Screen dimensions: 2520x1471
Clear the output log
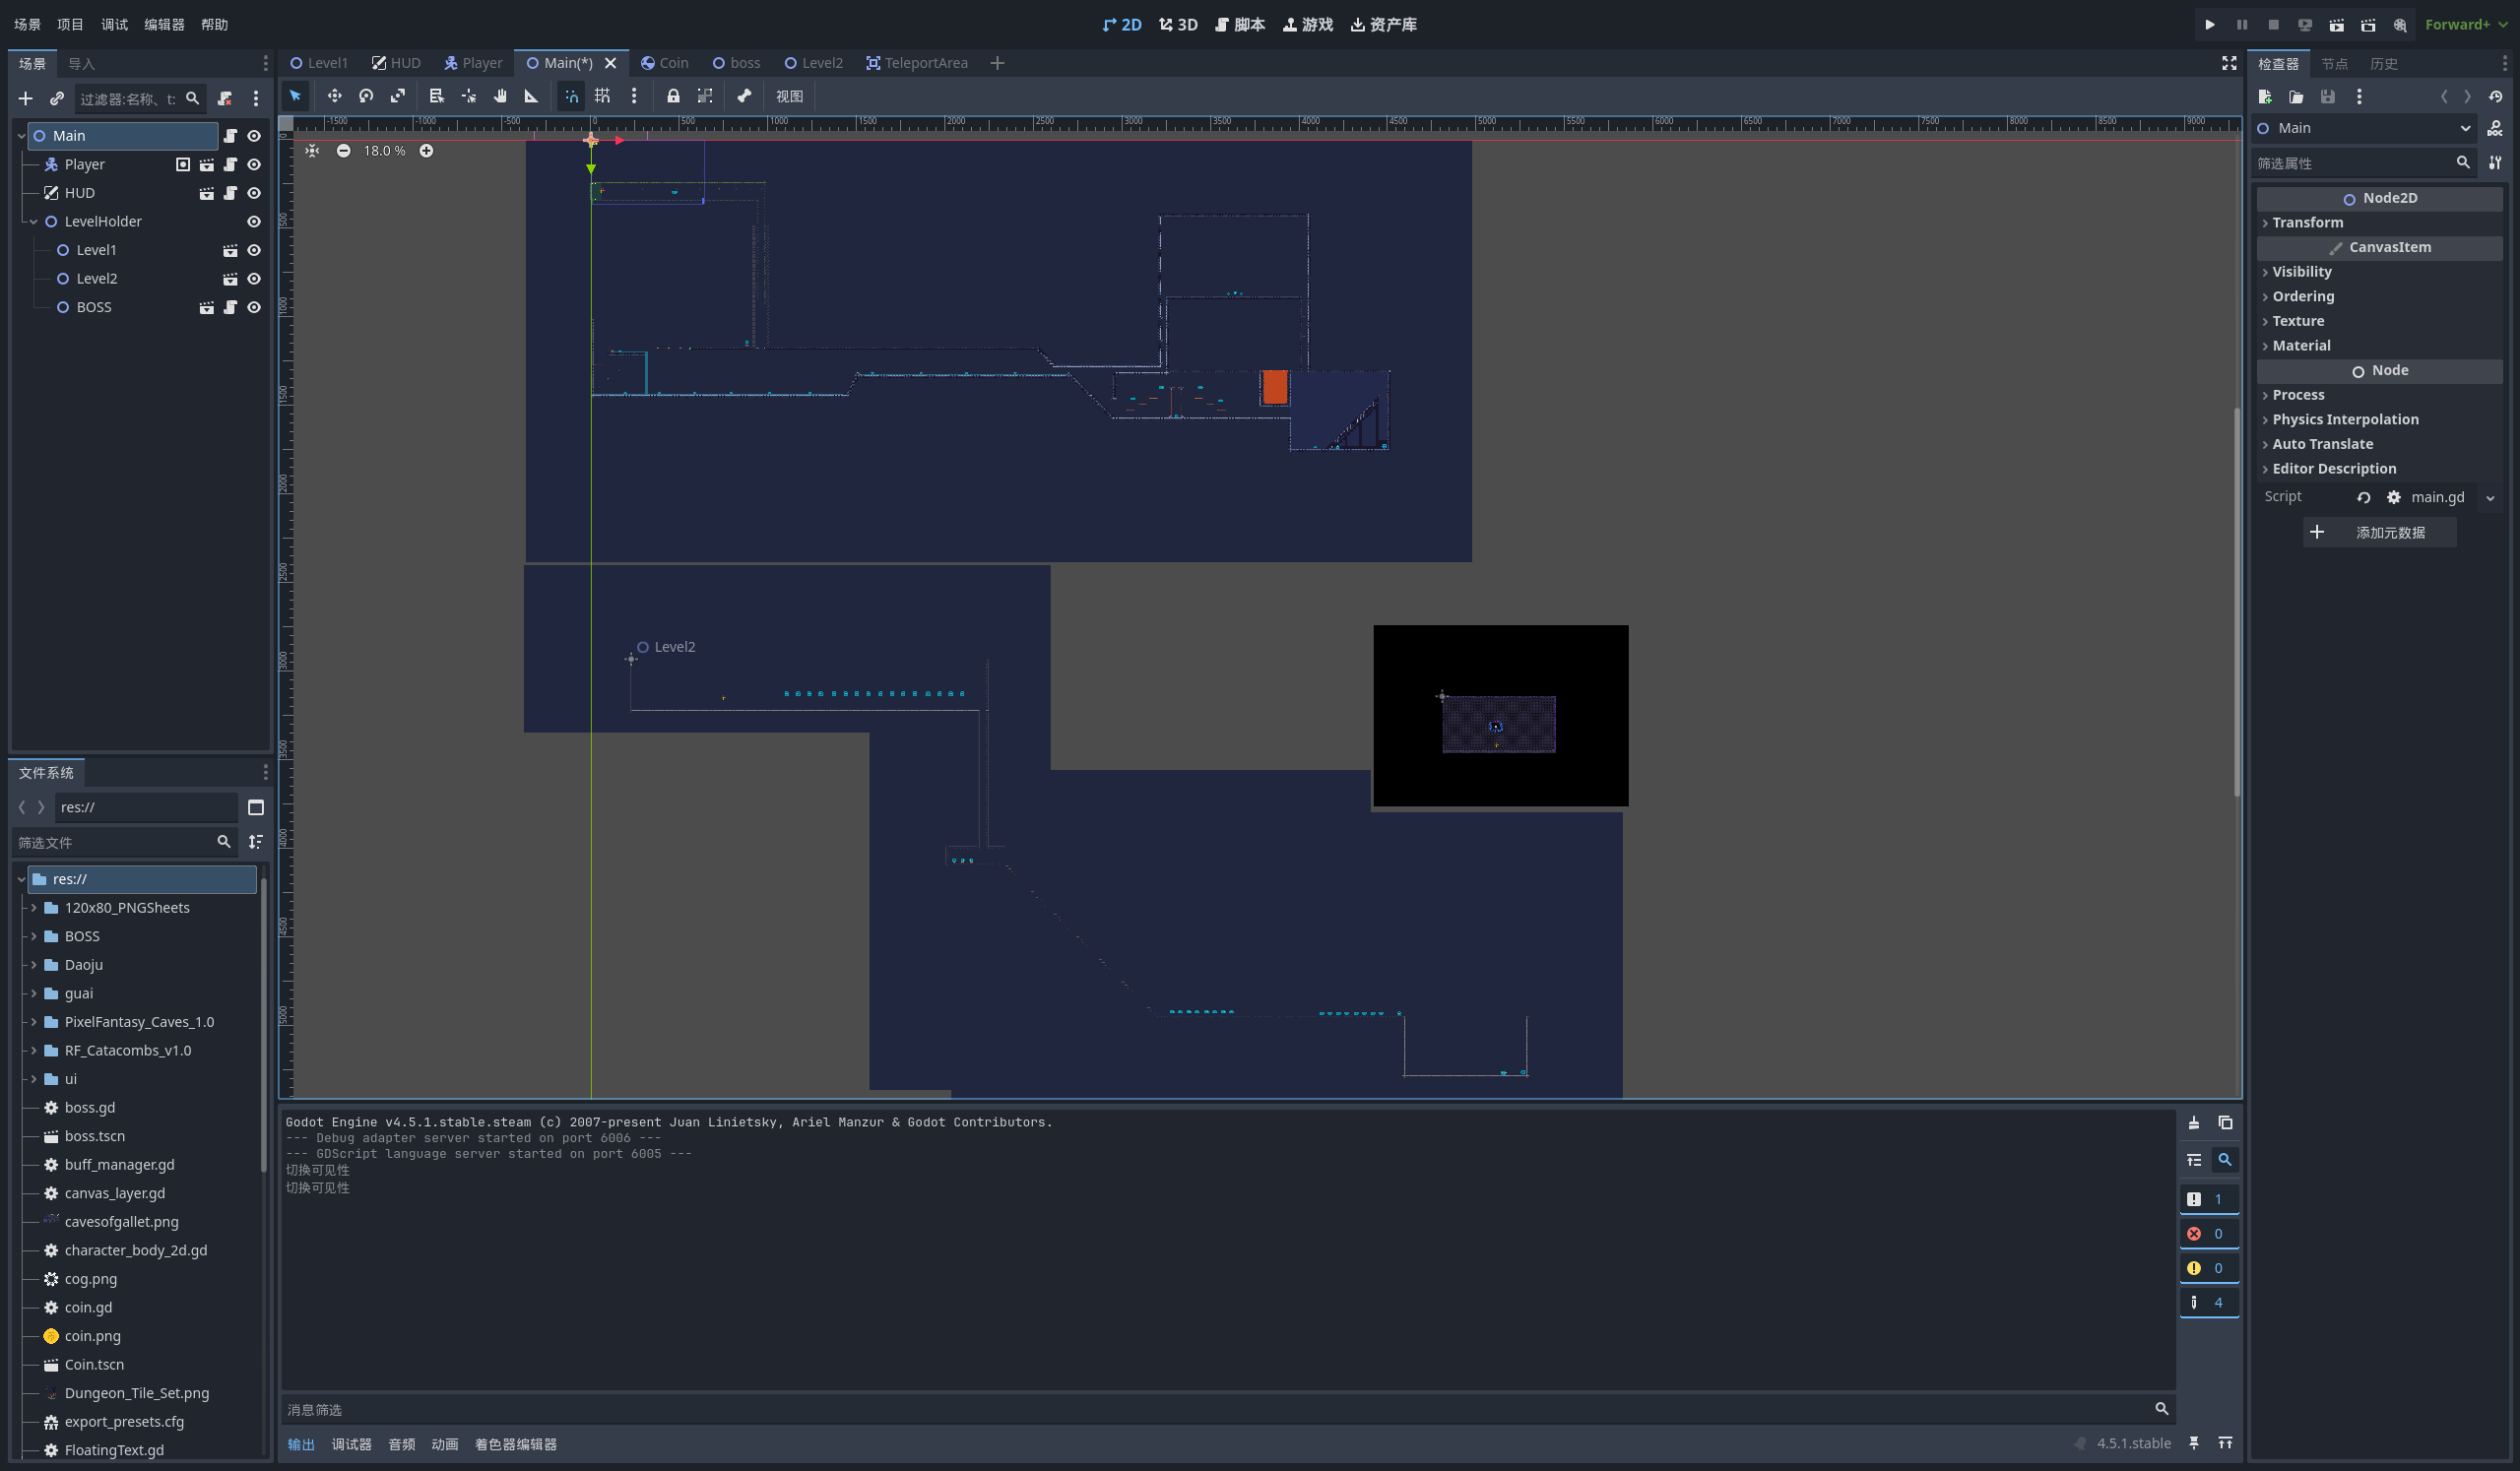2194,1123
